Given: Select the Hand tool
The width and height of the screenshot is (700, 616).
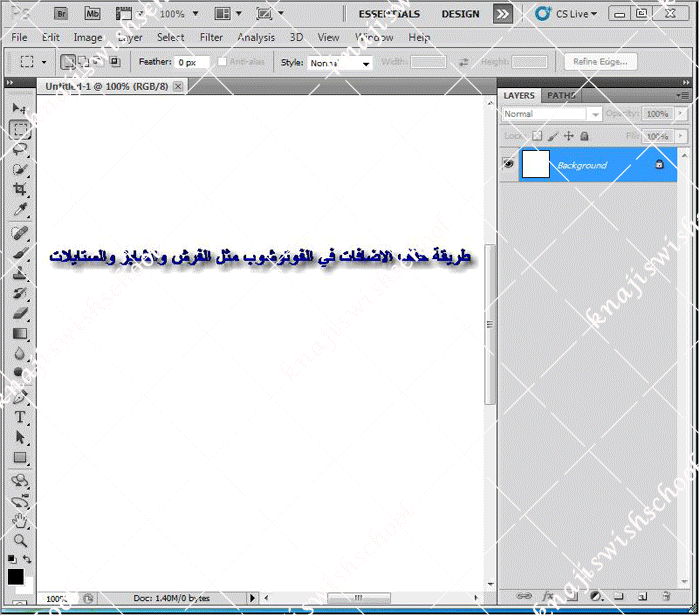Looking at the screenshot, I should (x=19, y=520).
